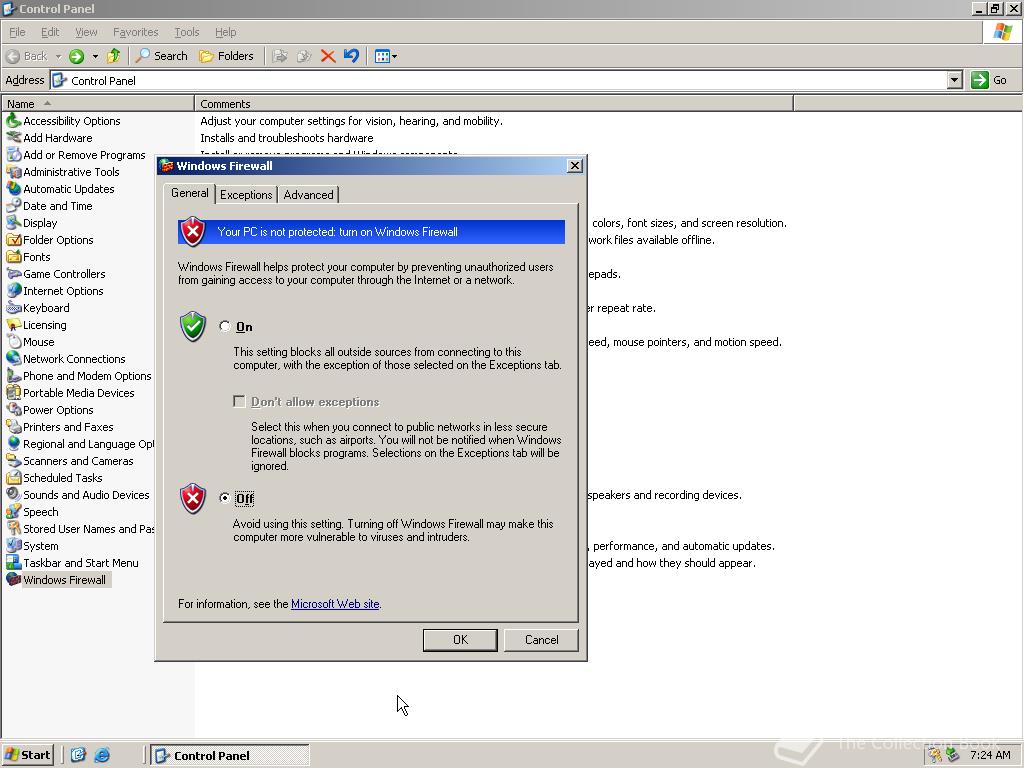The image size is (1024, 768).
Task: Select the Speech icon
Action: [x=13, y=511]
